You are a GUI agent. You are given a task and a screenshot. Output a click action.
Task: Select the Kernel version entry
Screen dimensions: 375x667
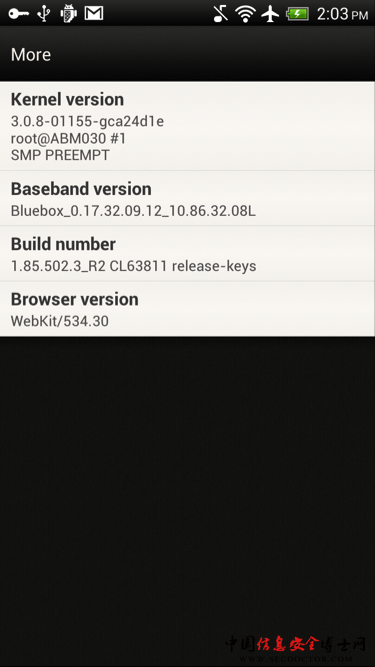click(x=187, y=126)
